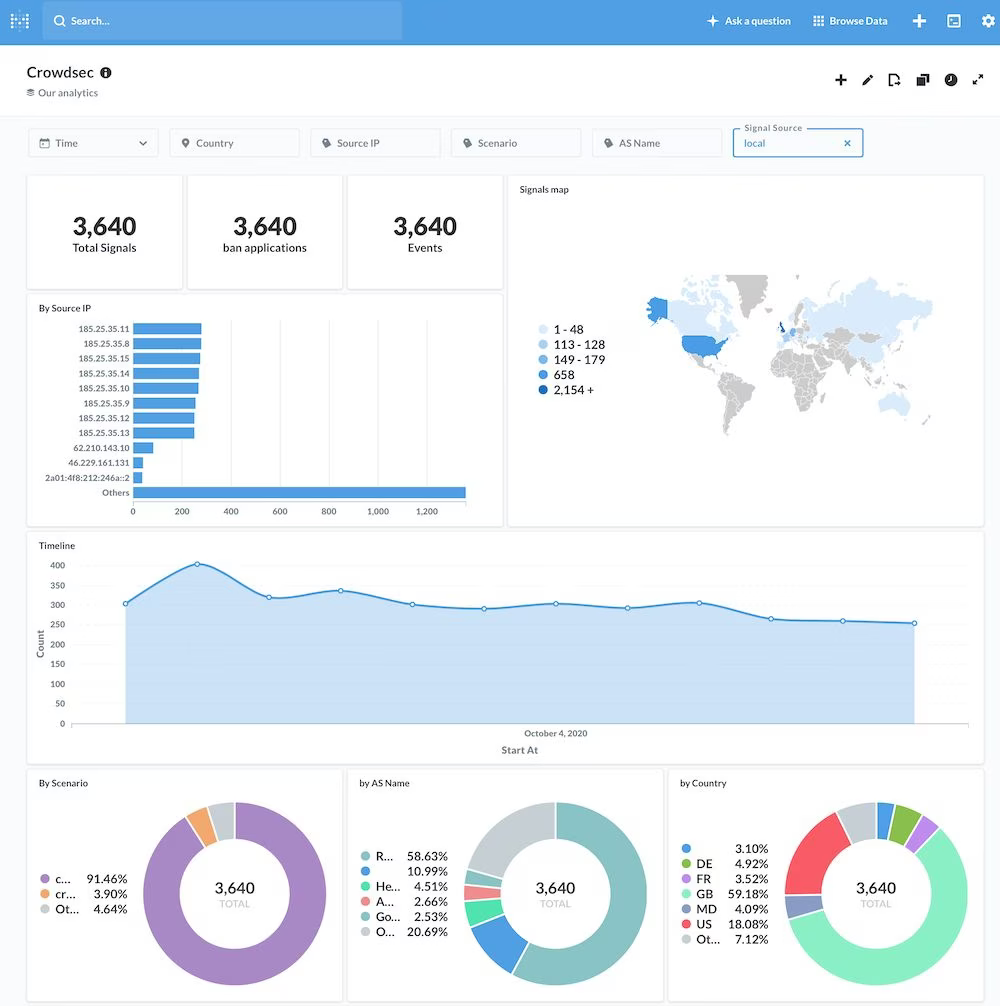This screenshot has width=1000, height=1006.
Task: Open the settings gear menu
Action: (988, 21)
